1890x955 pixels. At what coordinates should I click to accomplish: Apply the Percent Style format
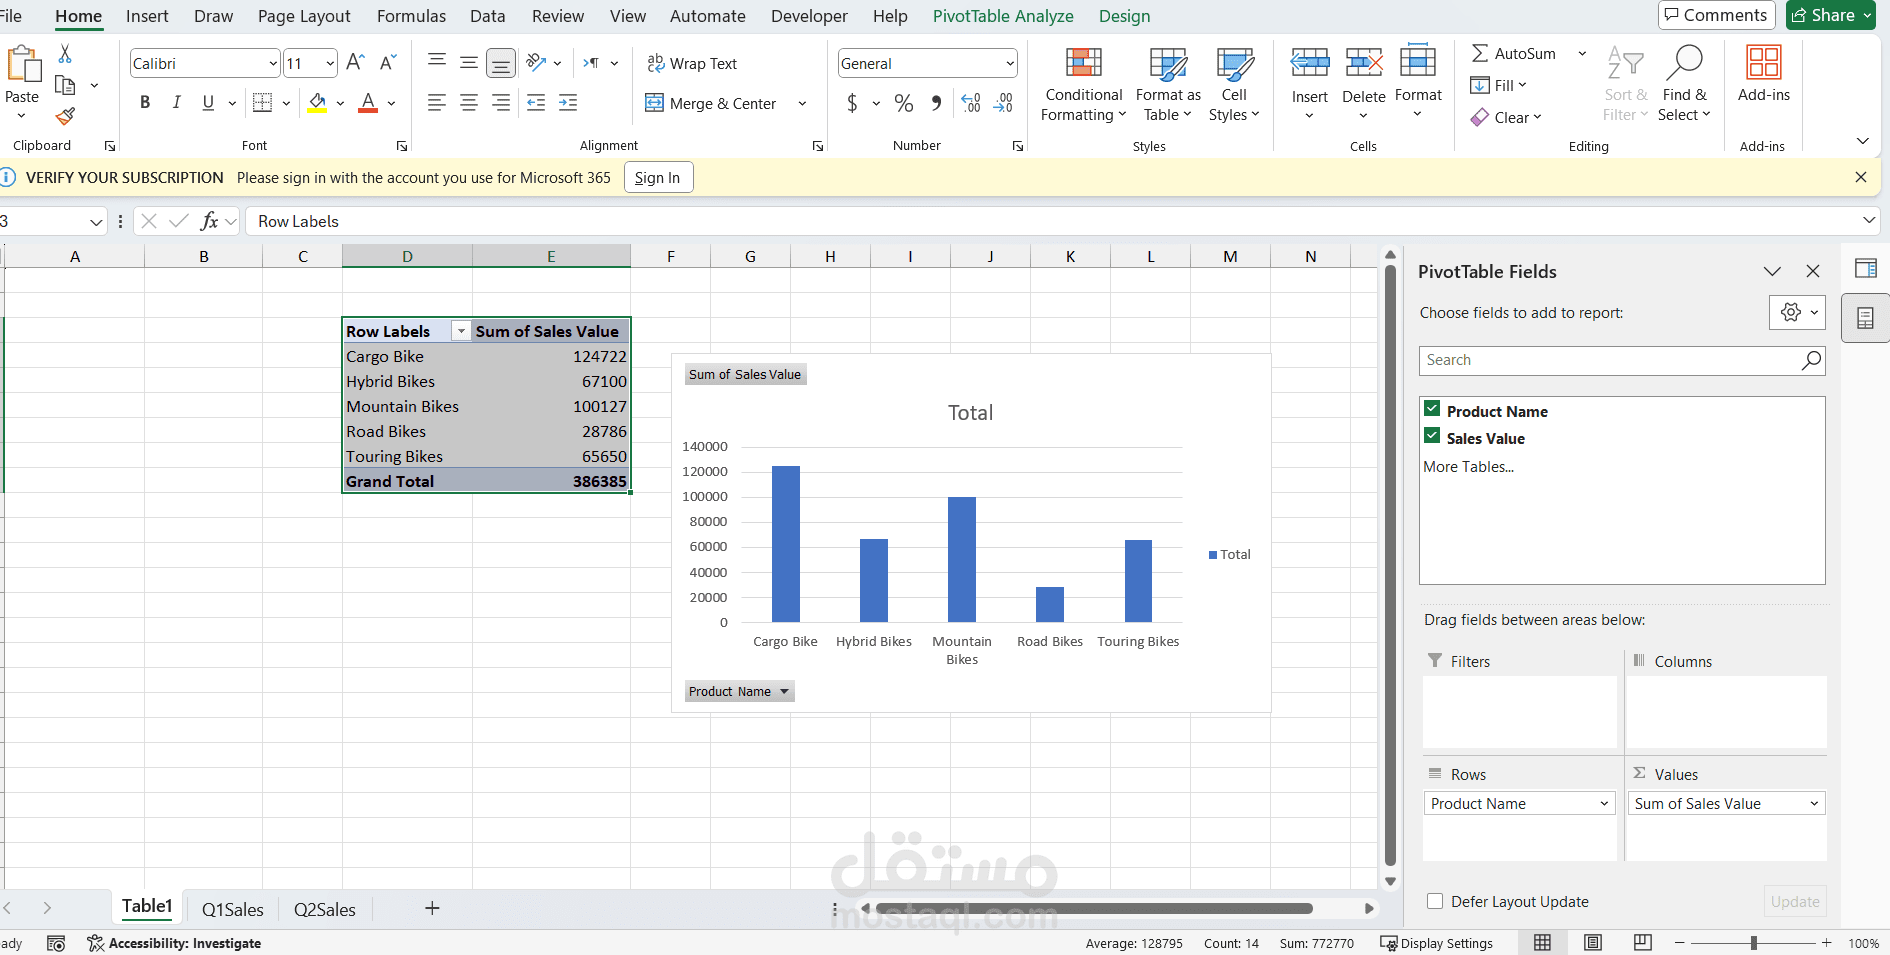[904, 103]
